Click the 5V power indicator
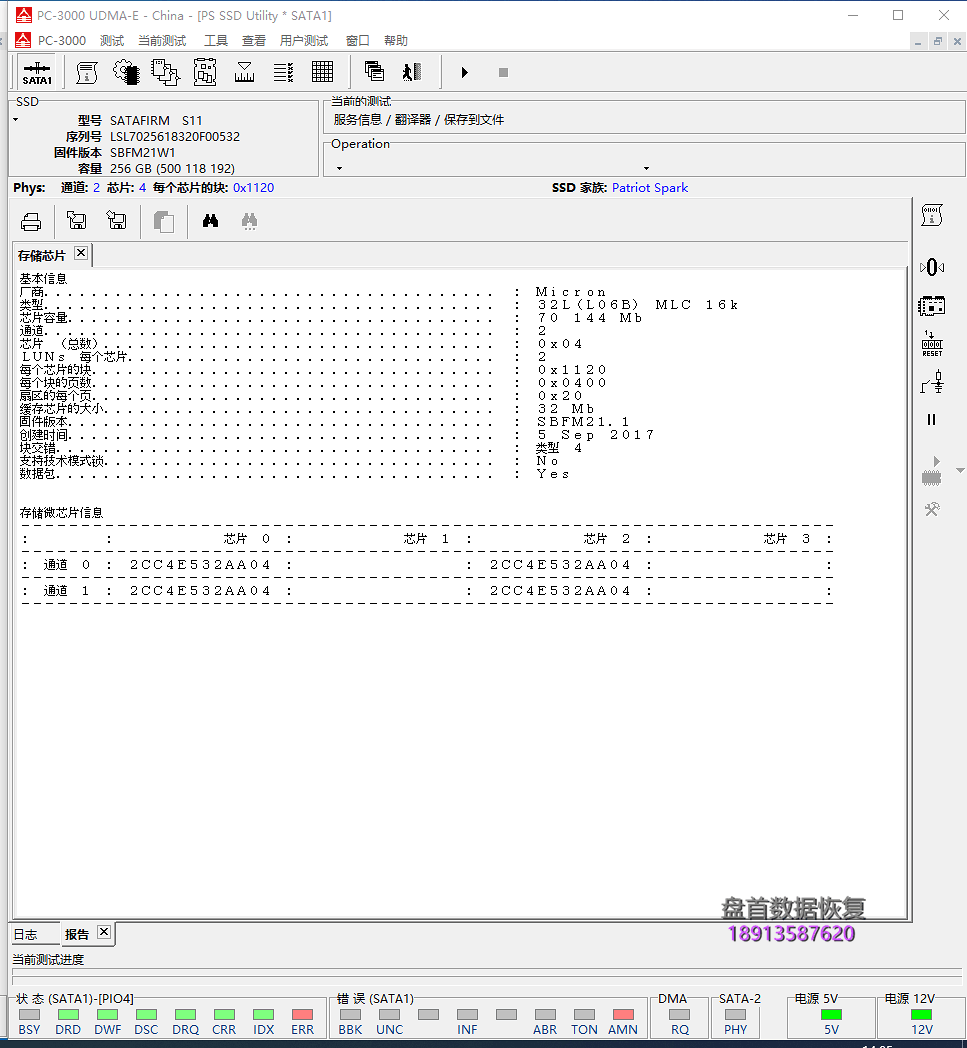Image resolution: width=967 pixels, height=1048 pixels. [831, 1015]
